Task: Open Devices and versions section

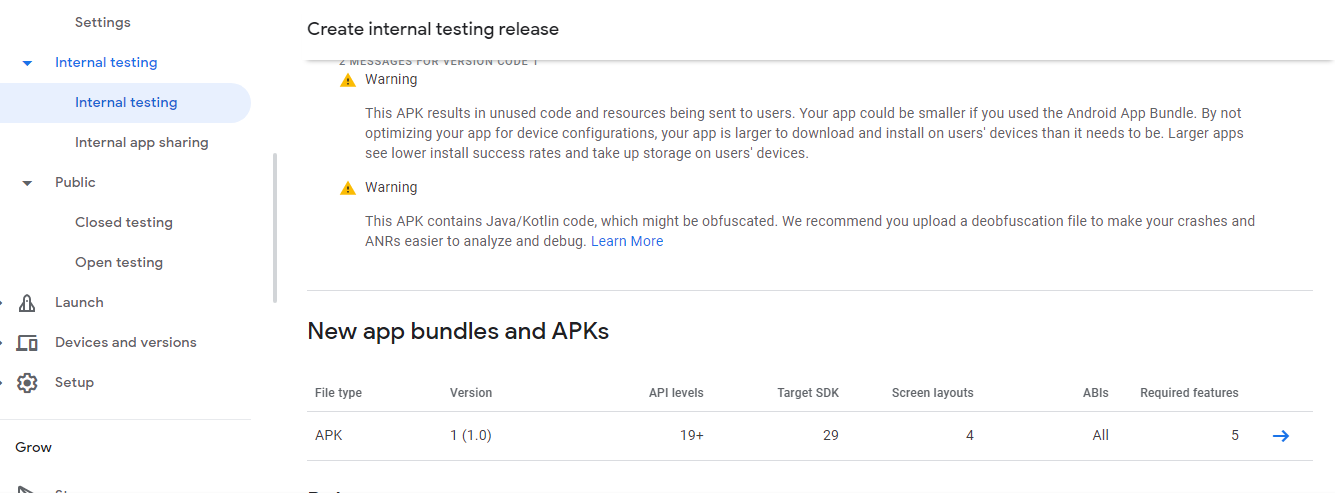Action: tap(126, 342)
